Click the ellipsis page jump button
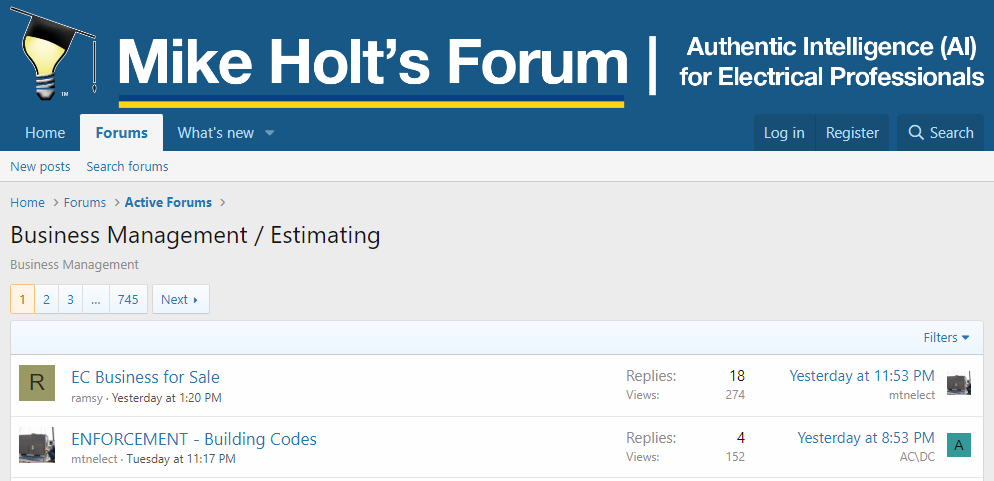This screenshot has width=994, height=481. [96, 299]
